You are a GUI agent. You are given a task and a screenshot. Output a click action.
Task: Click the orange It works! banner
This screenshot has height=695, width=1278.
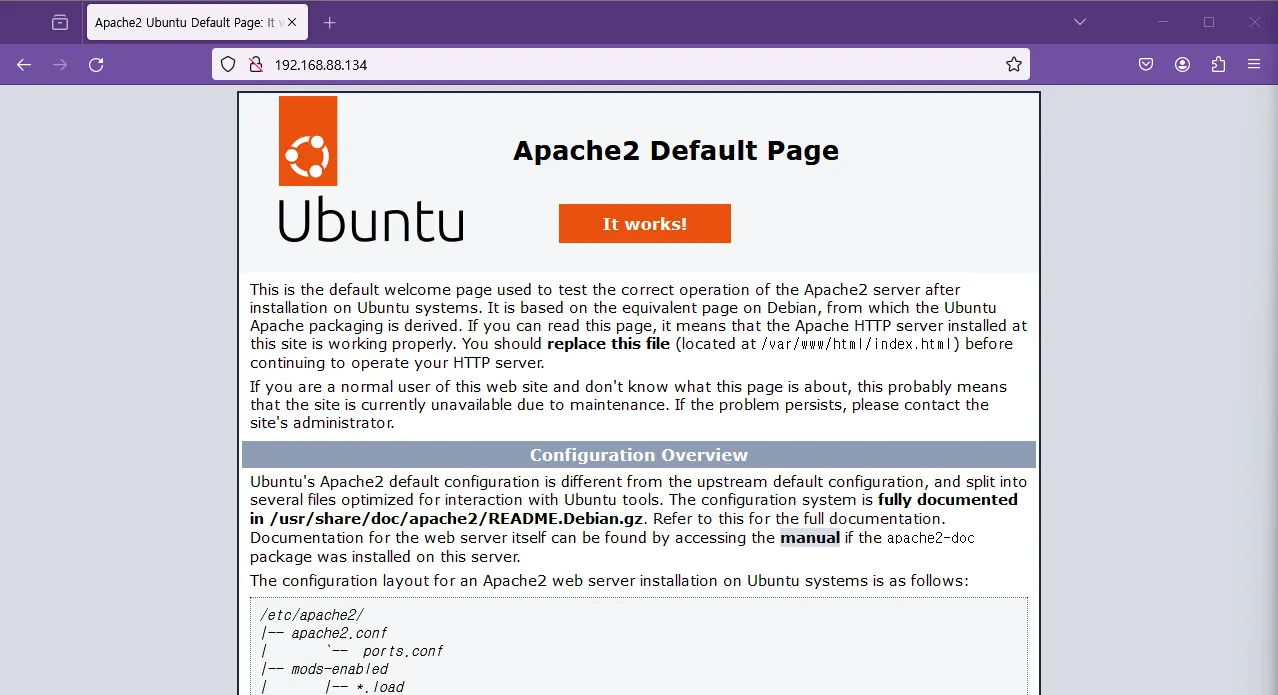pyautogui.click(x=645, y=224)
